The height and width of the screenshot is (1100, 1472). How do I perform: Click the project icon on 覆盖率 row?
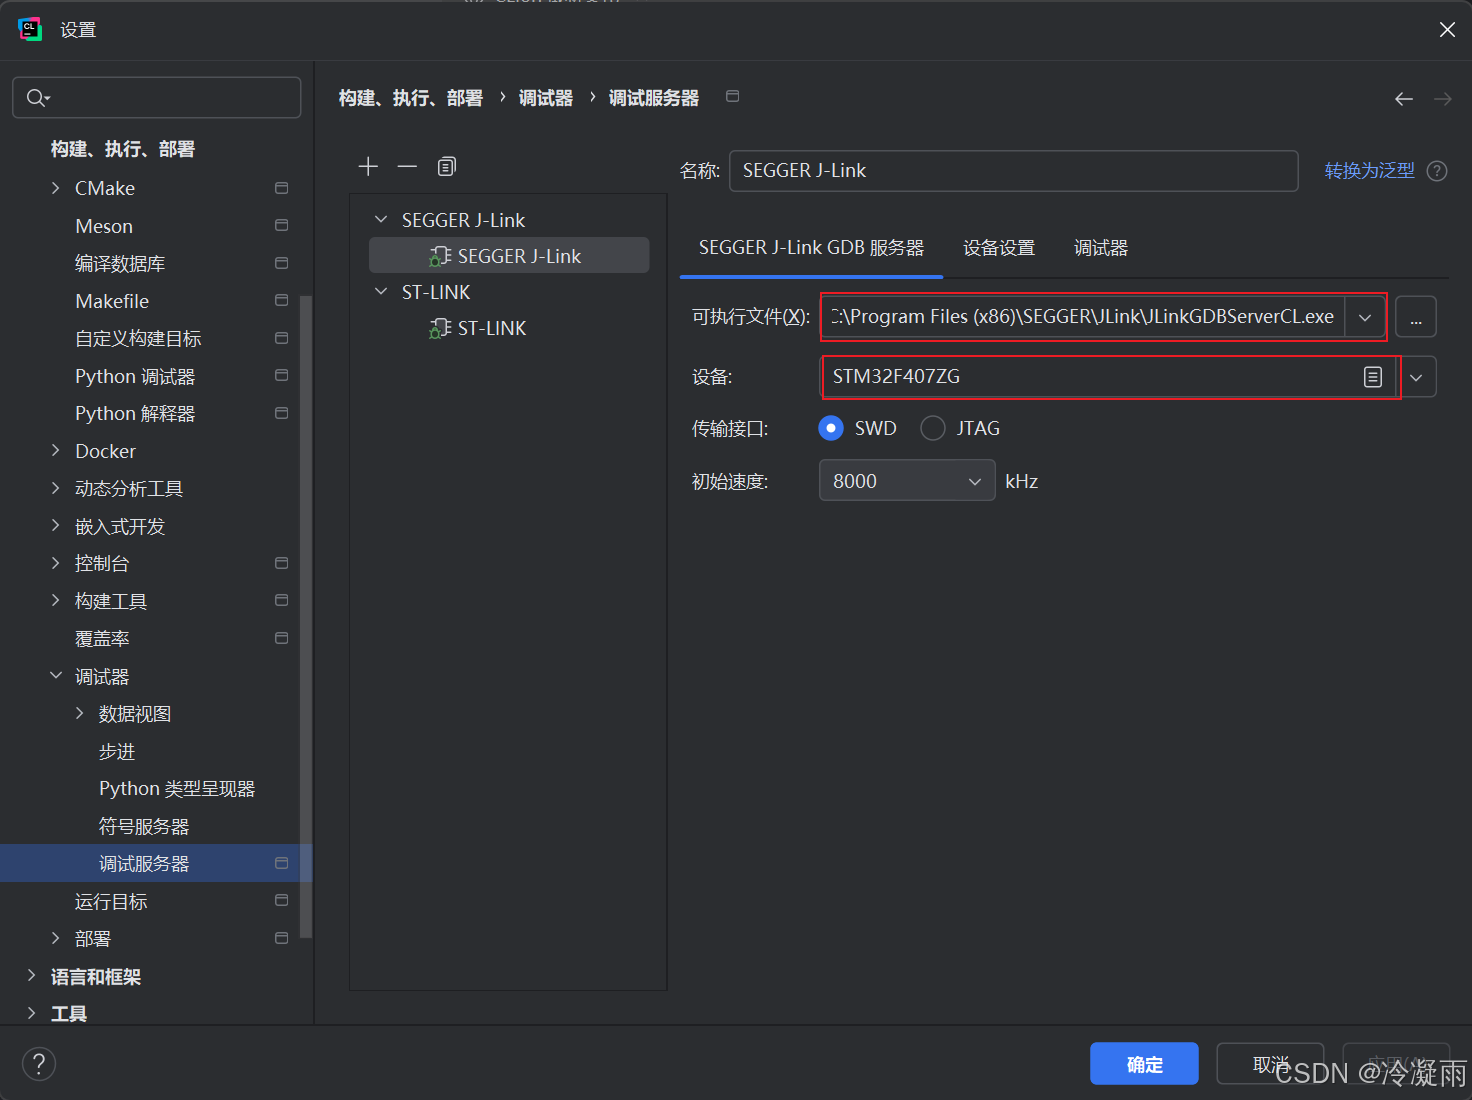(281, 638)
